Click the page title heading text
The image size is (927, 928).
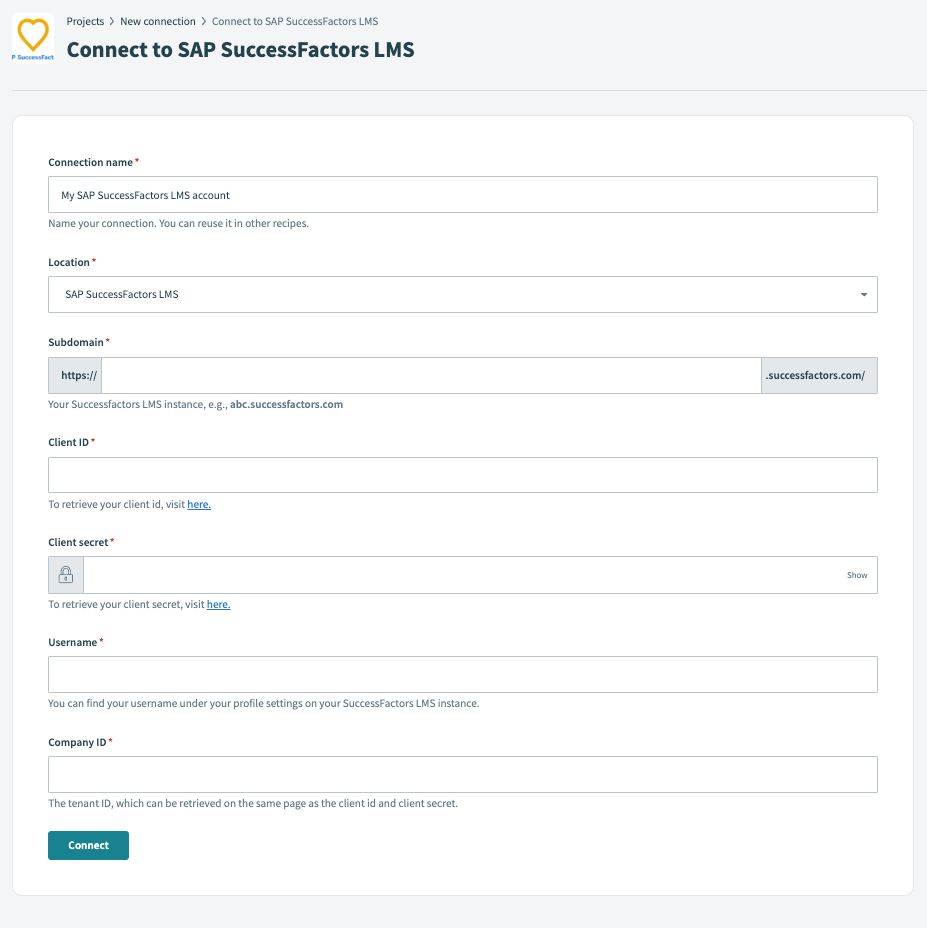pos(240,49)
